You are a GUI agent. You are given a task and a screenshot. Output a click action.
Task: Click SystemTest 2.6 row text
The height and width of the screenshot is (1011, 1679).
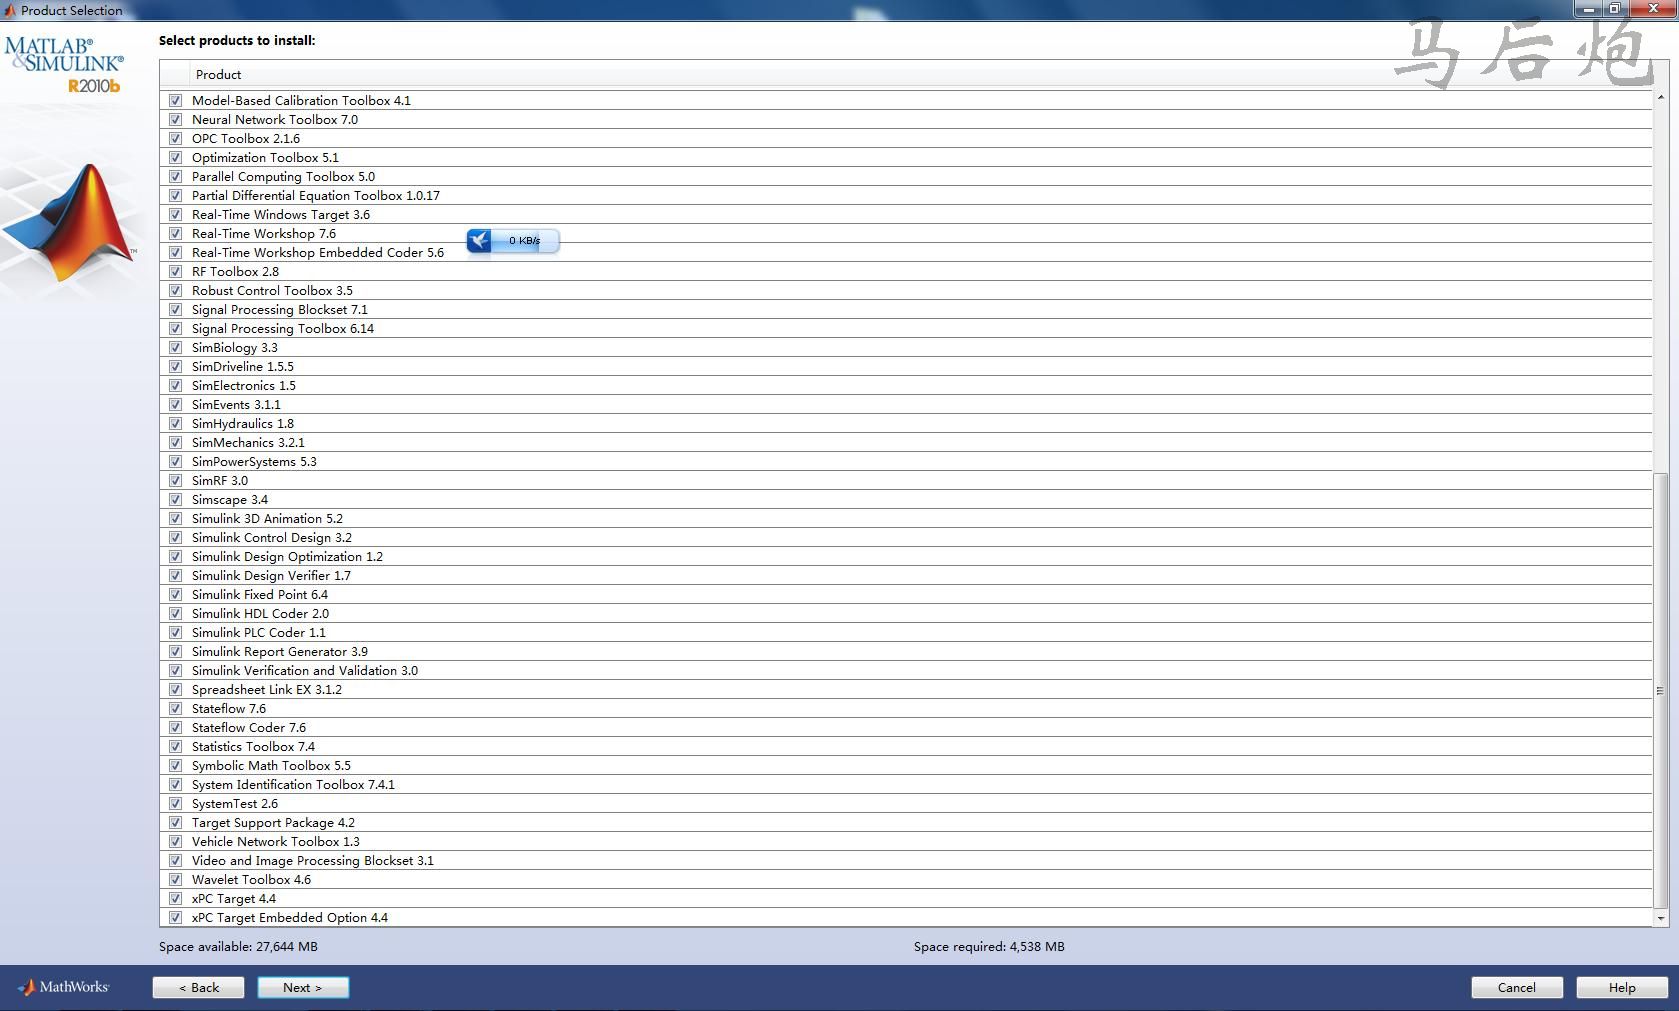click(235, 803)
